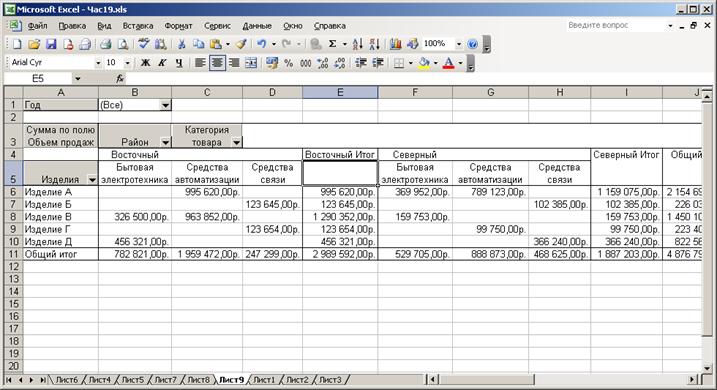Open the Год (Все) filter dropdown
Screen dimensions: 717x390
click(x=165, y=105)
